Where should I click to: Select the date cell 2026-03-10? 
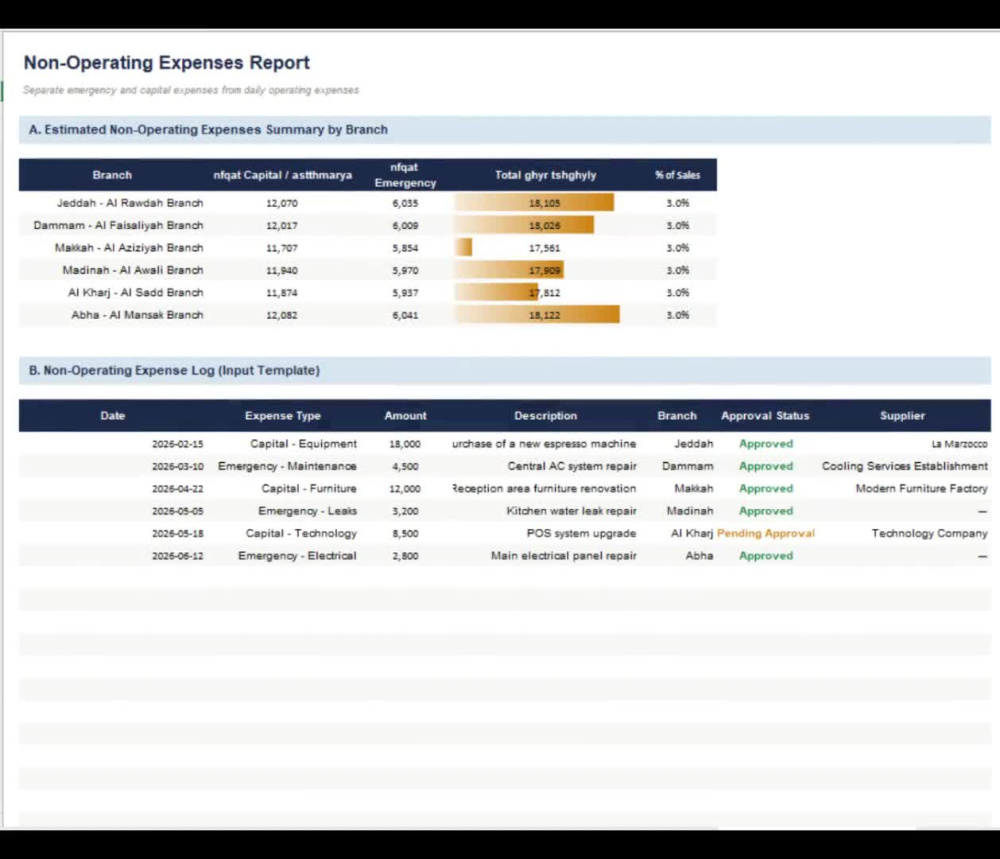(177, 467)
